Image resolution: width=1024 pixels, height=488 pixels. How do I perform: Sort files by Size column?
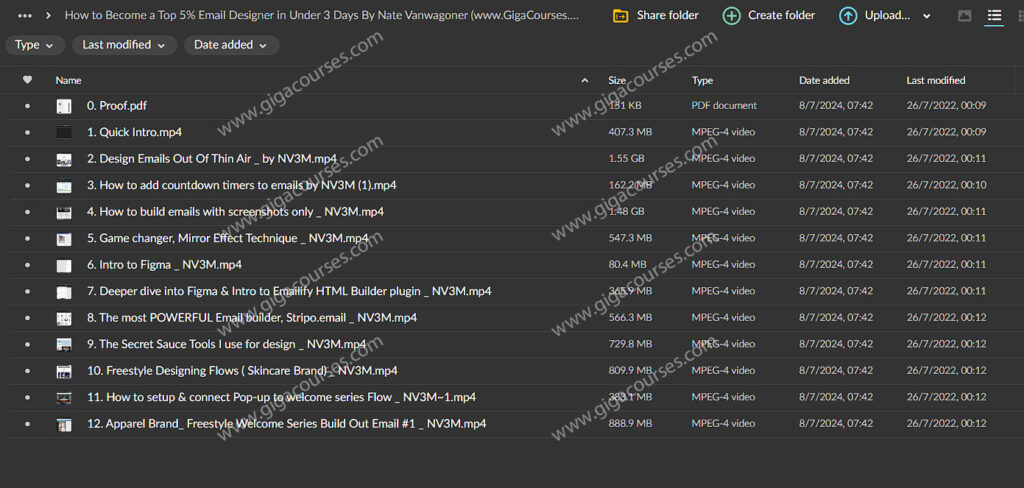coord(617,80)
